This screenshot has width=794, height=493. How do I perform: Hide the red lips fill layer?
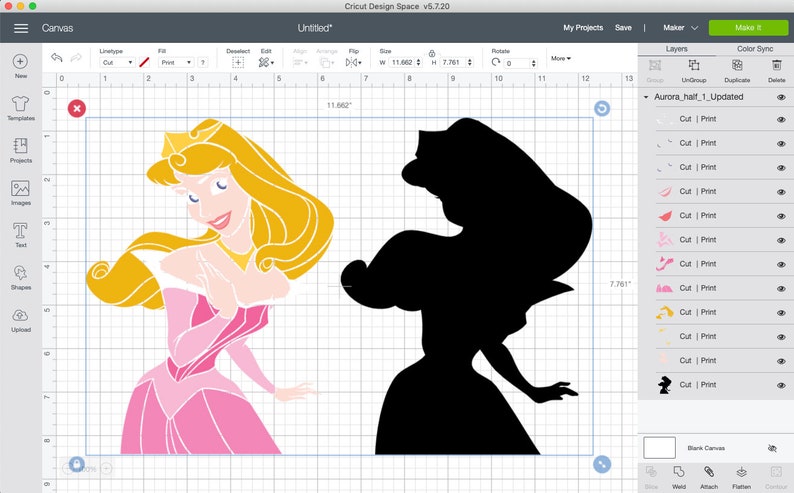[x=781, y=216]
